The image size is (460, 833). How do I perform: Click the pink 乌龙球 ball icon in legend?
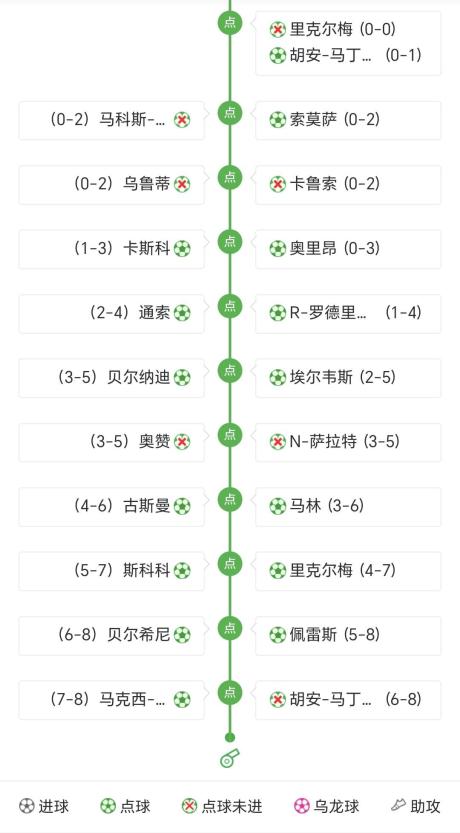click(x=302, y=806)
